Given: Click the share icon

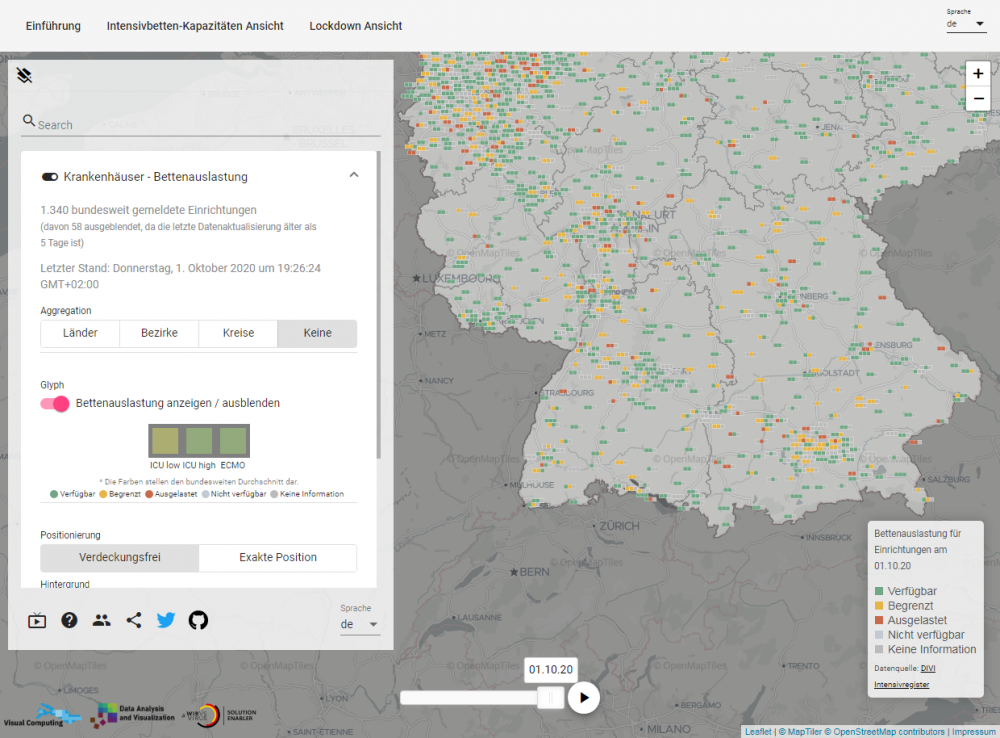Looking at the screenshot, I should tap(134, 620).
